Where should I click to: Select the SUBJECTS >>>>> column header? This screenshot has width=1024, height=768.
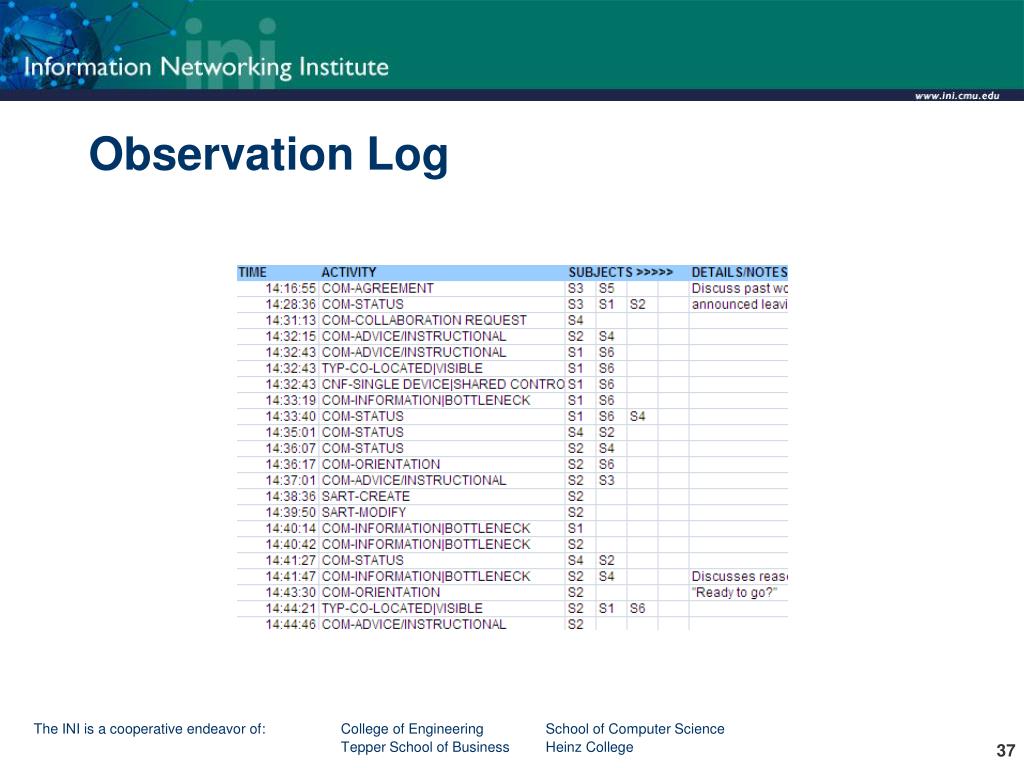(620, 272)
